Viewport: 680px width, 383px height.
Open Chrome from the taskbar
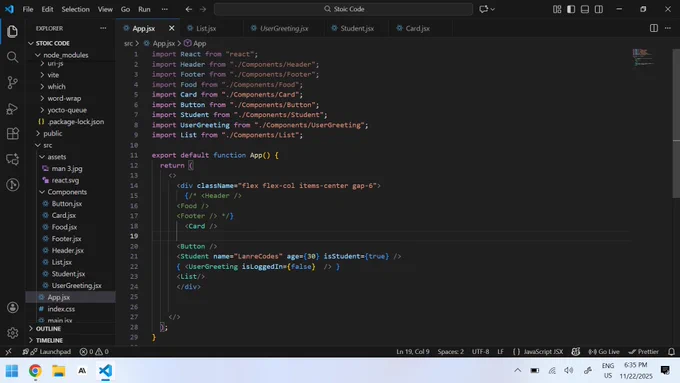[35, 371]
